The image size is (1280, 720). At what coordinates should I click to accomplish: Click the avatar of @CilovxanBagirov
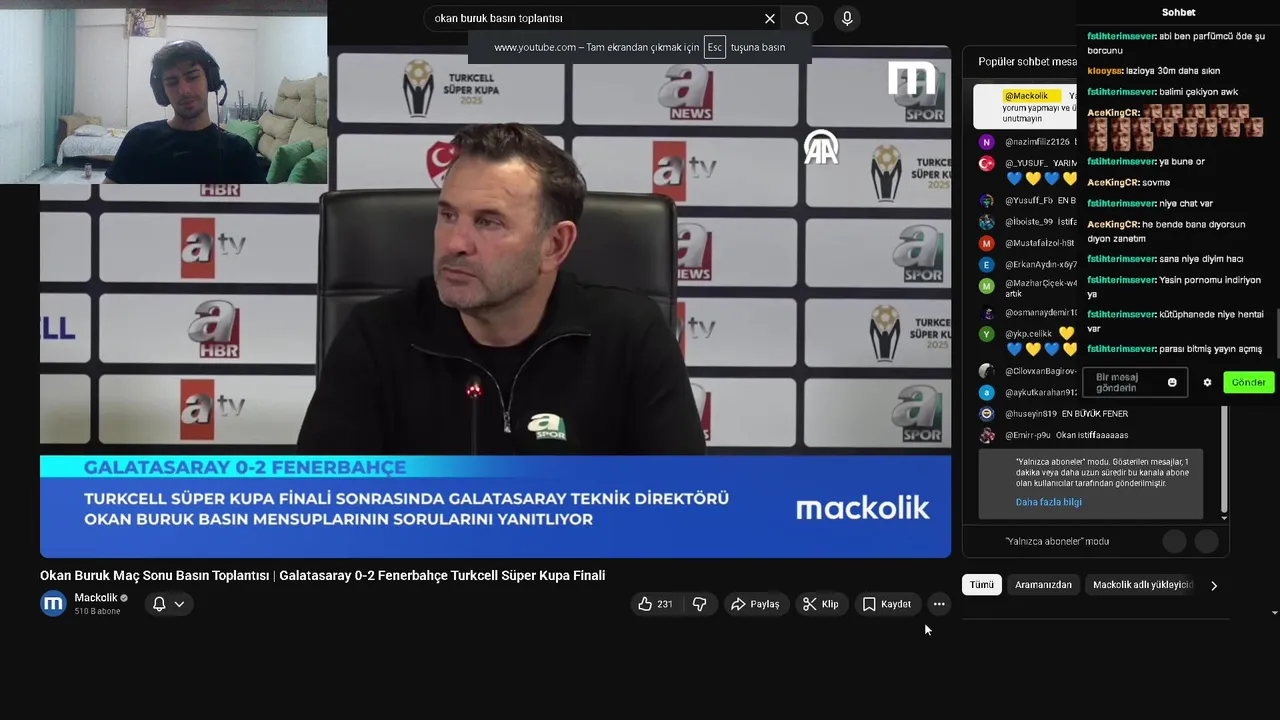click(986, 371)
